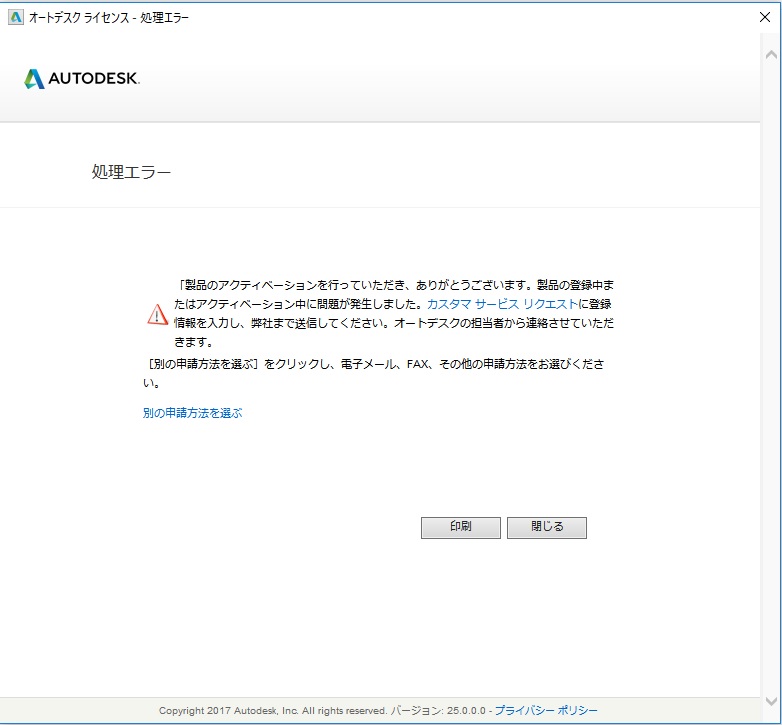Click the Autodesk icon in the title bar
This screenshot has width=782, height=725.
[x=16, y=17]
